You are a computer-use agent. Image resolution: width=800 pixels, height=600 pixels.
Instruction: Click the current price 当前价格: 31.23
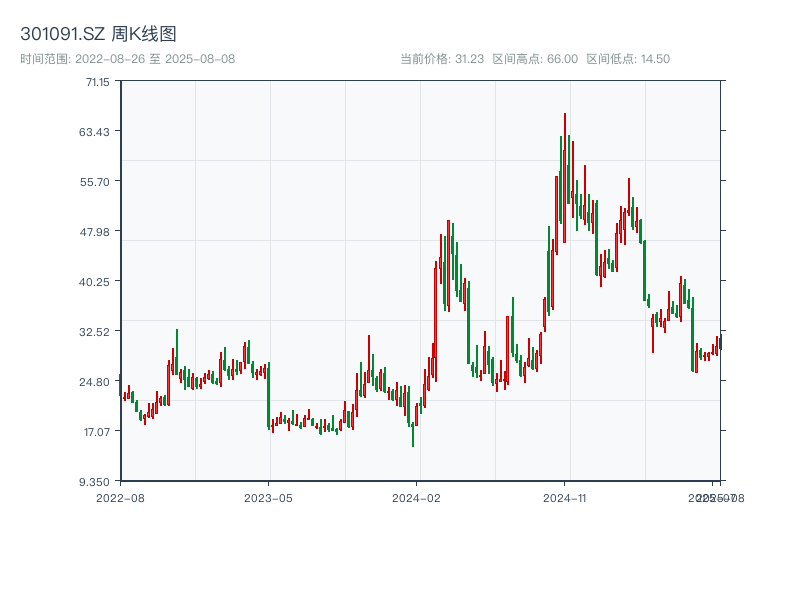click(442, 59)
